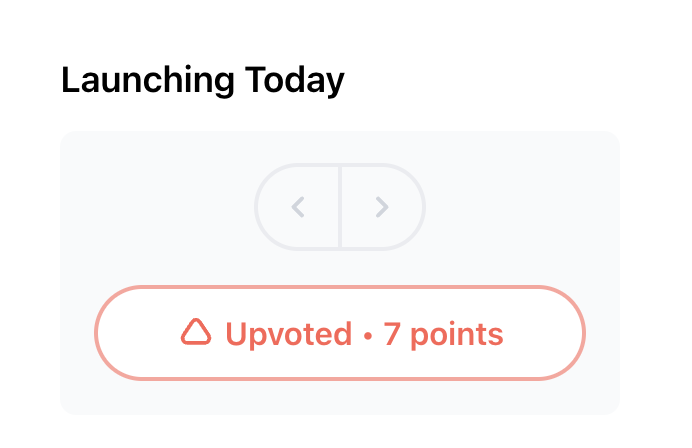This screenshot has height=448, width=692.
Task: Click the left chevron arrow
Action: (x=297, y=207)
